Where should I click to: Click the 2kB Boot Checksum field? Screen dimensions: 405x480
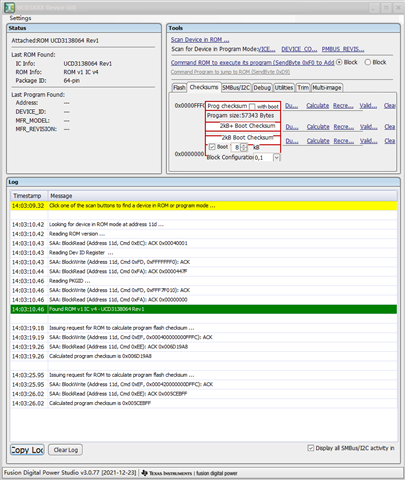click(x=243, y=138)
